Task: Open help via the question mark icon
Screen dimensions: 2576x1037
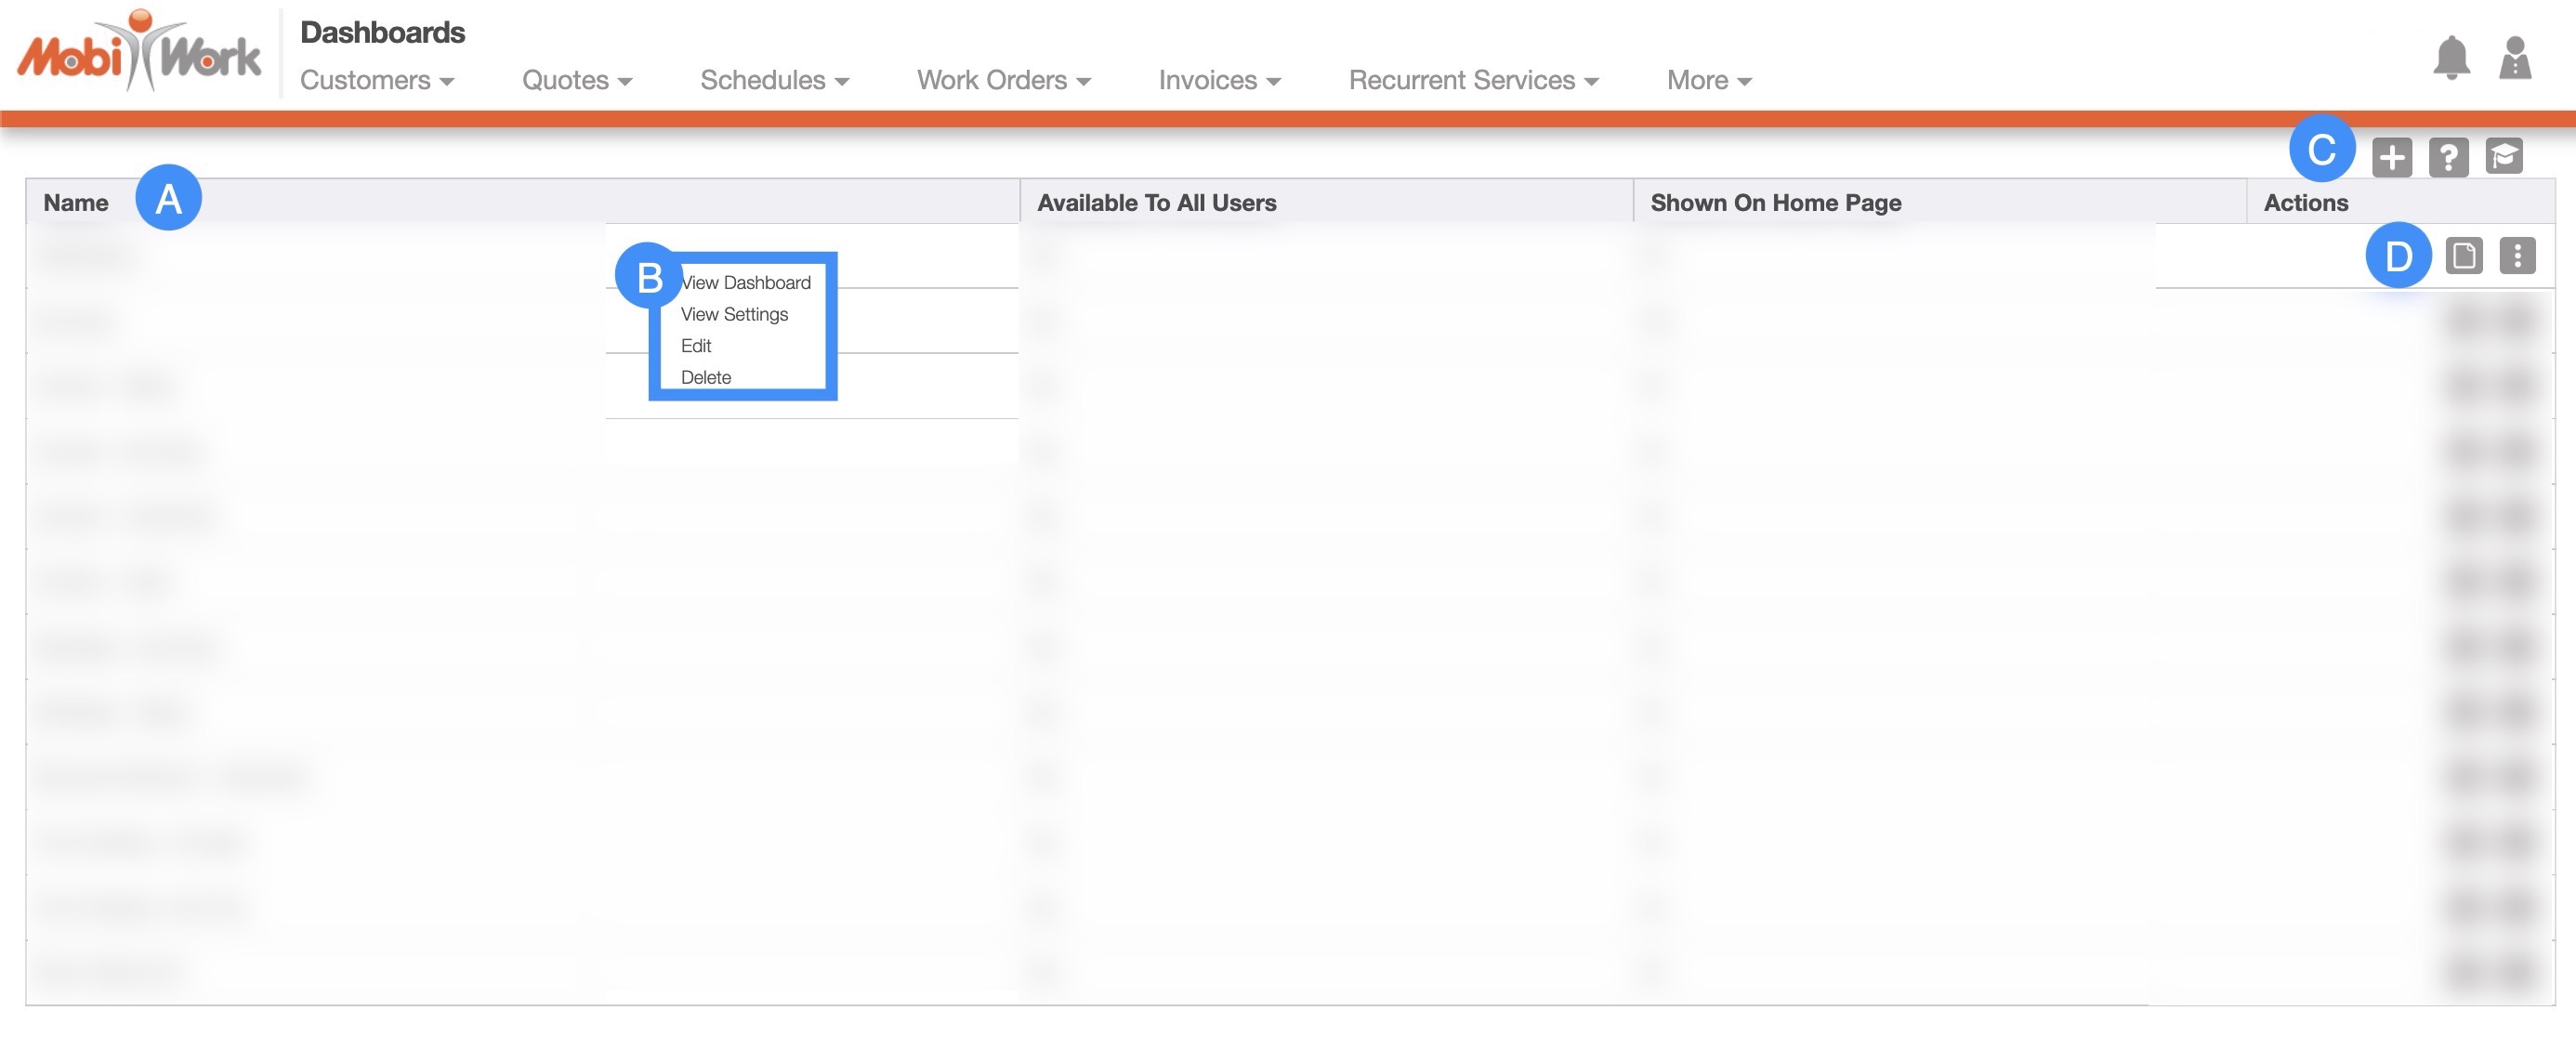Action: [2448, 157]
